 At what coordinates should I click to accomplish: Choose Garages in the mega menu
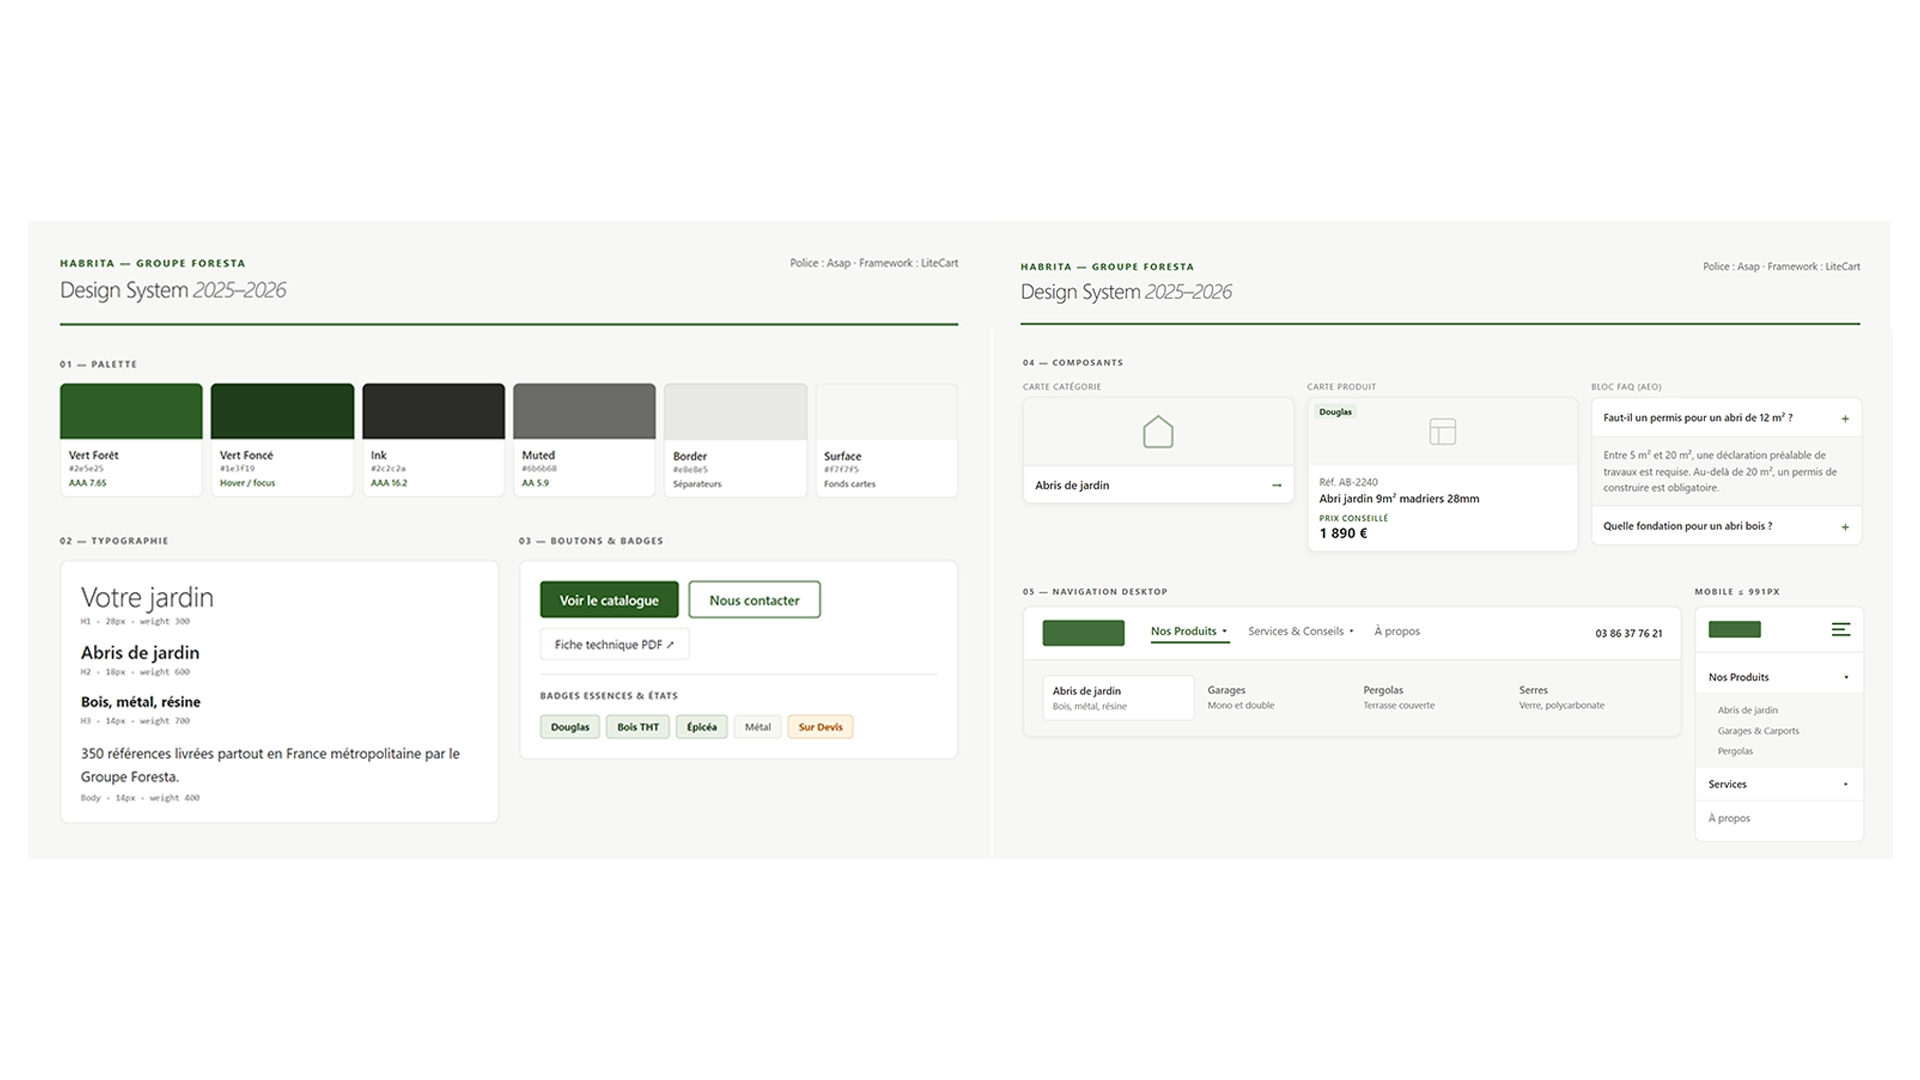coord(1241,697)
